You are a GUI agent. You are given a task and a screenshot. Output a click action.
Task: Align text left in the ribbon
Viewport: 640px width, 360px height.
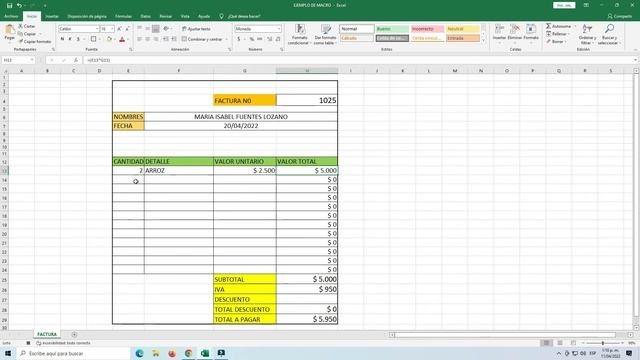click(140, 39)
